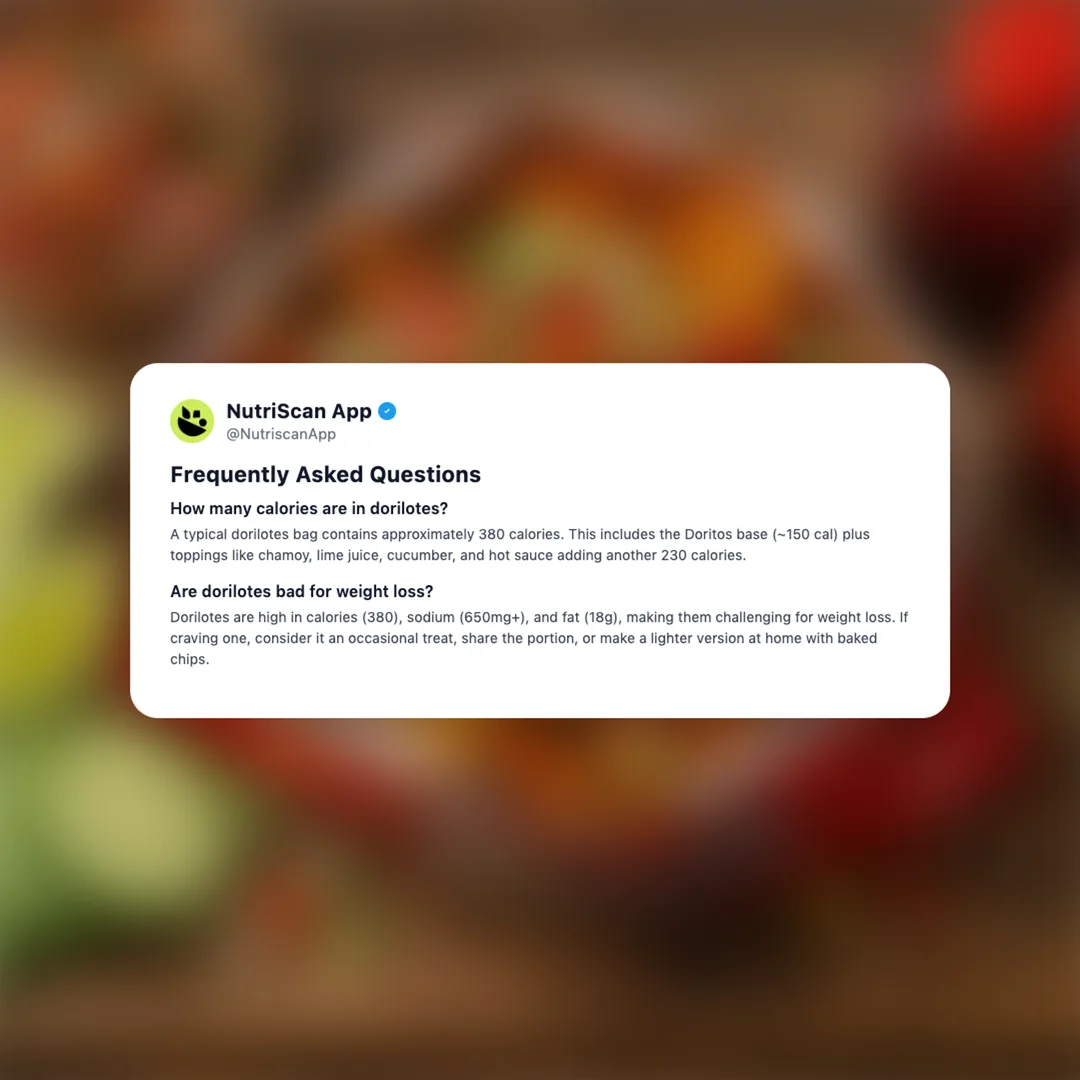
Task: Click the word 'chips.' ending the answer
Action: point(189,659)
